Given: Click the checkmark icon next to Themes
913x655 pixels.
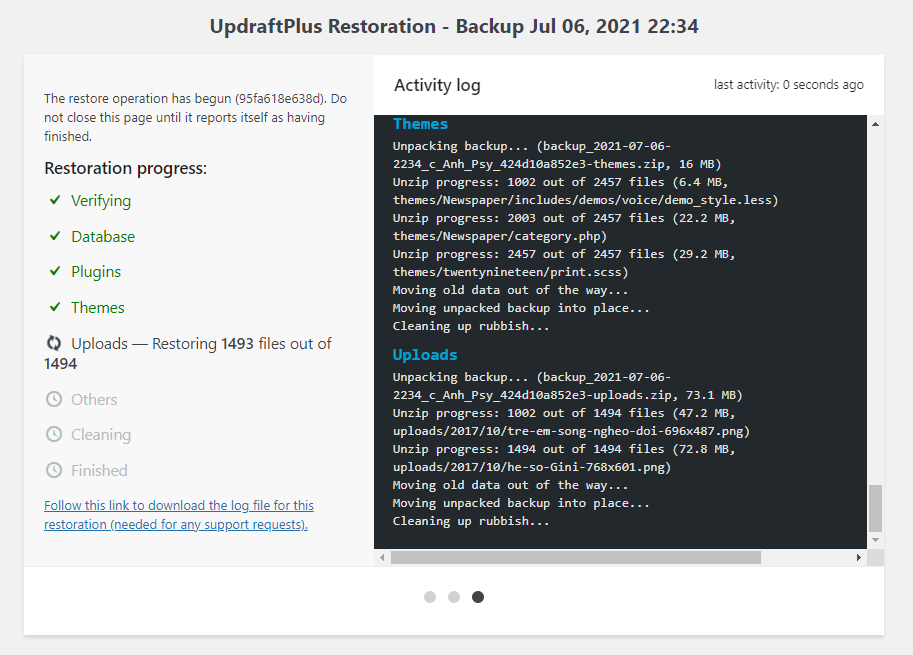Looking at the screenshot, I should point(55,308).
